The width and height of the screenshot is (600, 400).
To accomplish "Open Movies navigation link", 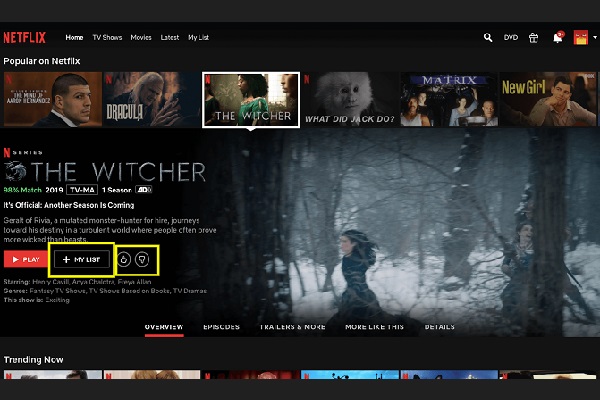I will tap(141, 38).
